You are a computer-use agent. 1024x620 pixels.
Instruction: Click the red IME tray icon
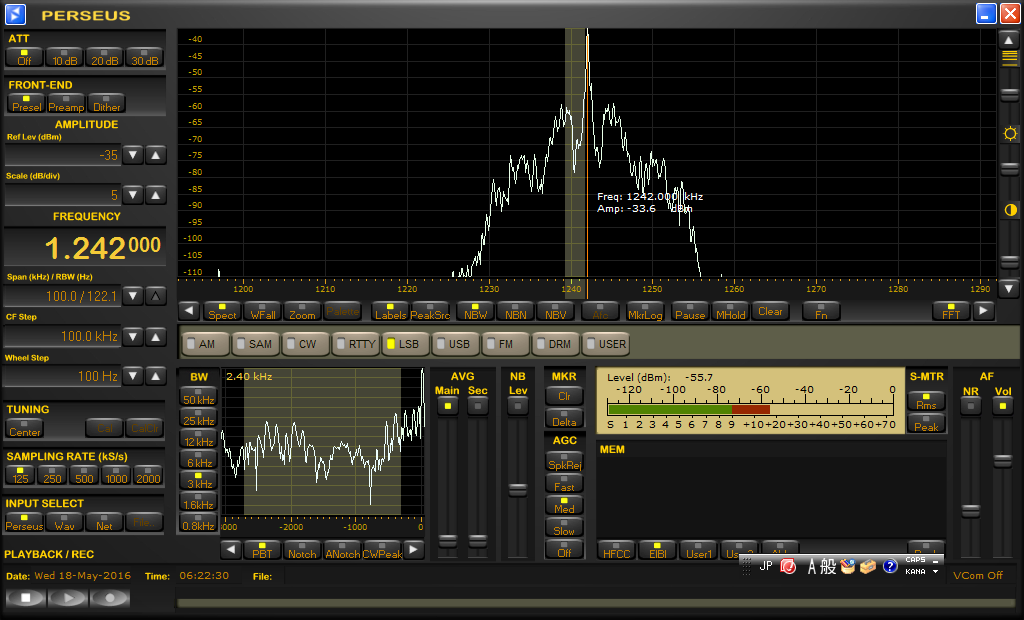(788, 566)
